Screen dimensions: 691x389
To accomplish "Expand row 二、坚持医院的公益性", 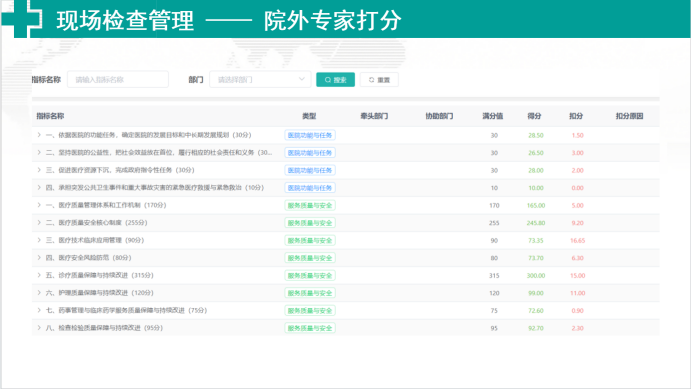I will point(39,152).
